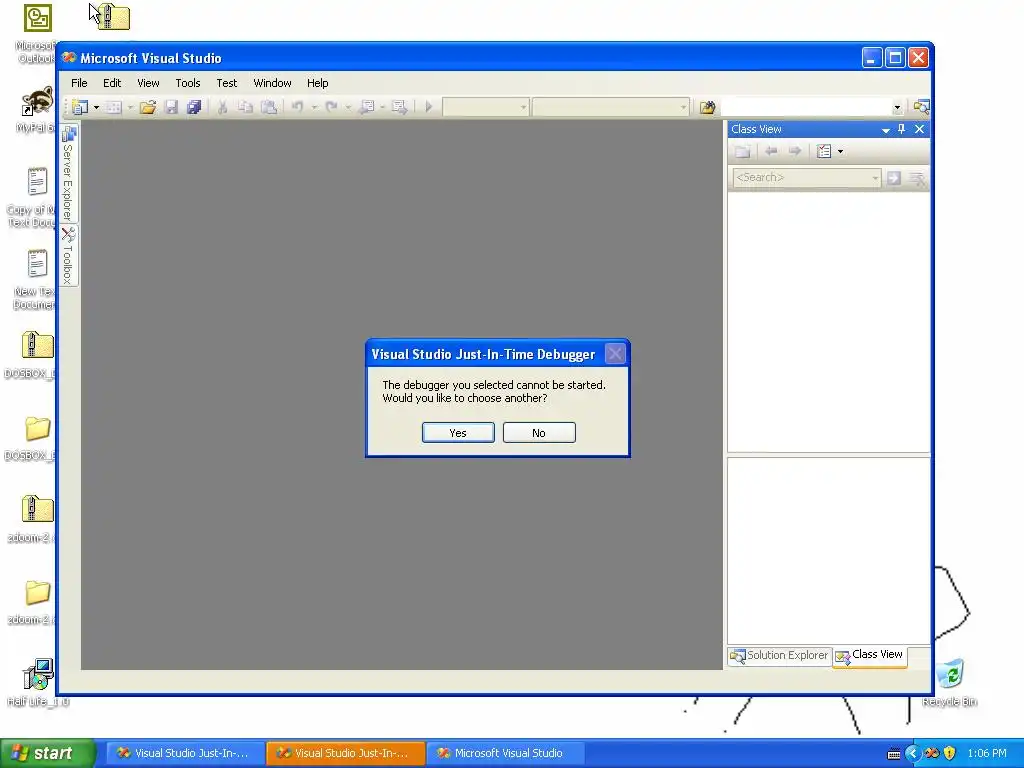
Task: Click the Class View Settings icon
Action: coord(824,152)
